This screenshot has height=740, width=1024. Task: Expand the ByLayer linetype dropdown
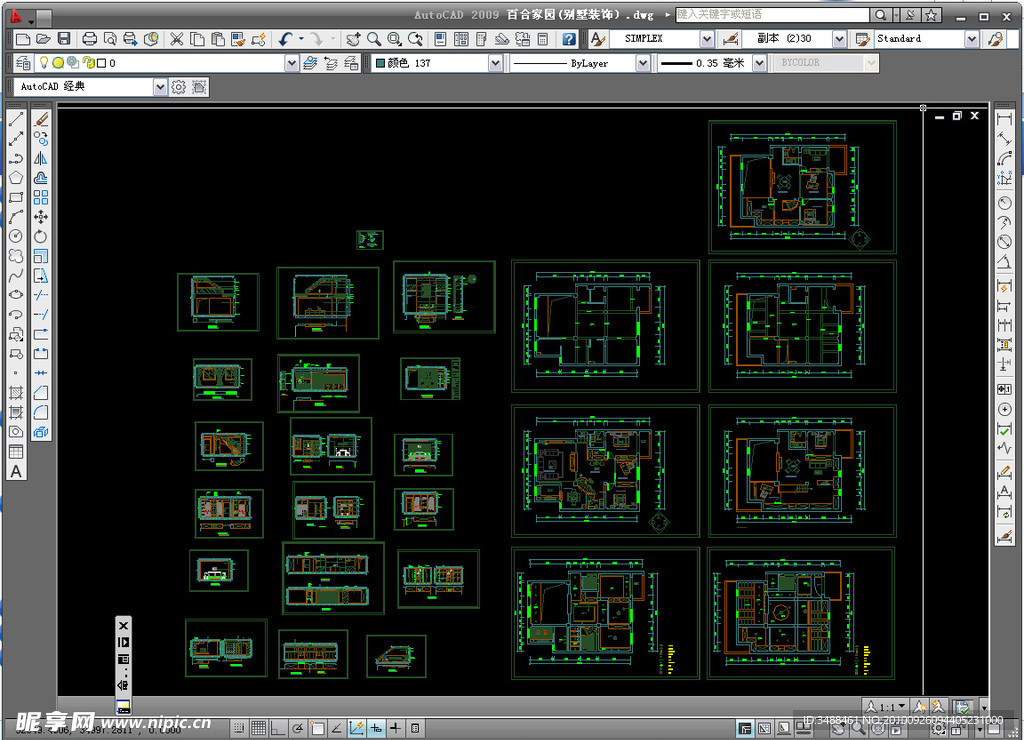(x=642, y=63)
